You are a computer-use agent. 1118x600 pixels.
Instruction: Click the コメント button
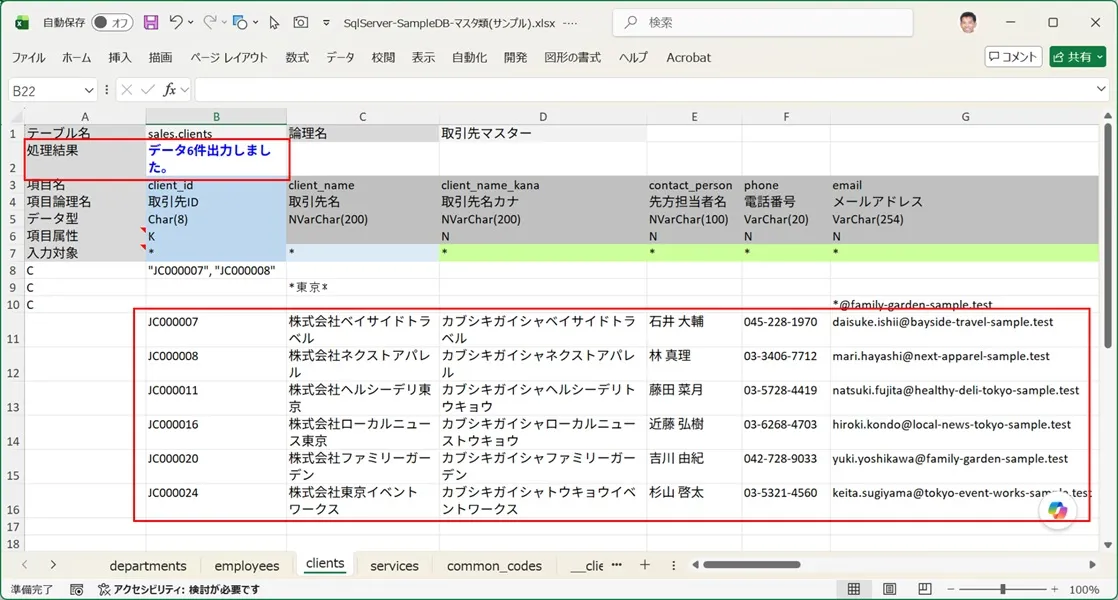click(1013, 57)
